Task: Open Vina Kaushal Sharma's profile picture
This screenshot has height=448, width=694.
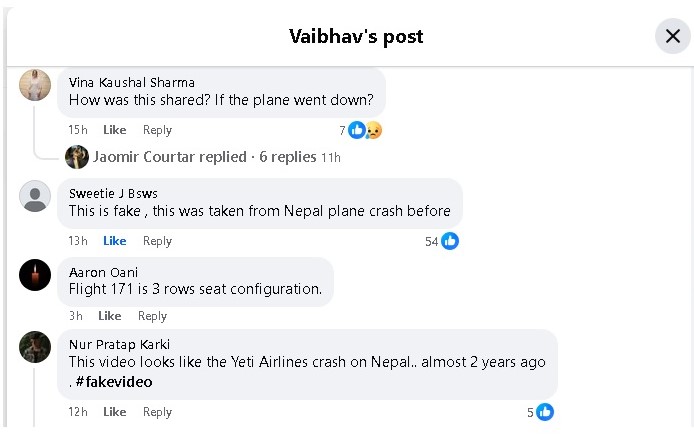Action: pos(36,85)
